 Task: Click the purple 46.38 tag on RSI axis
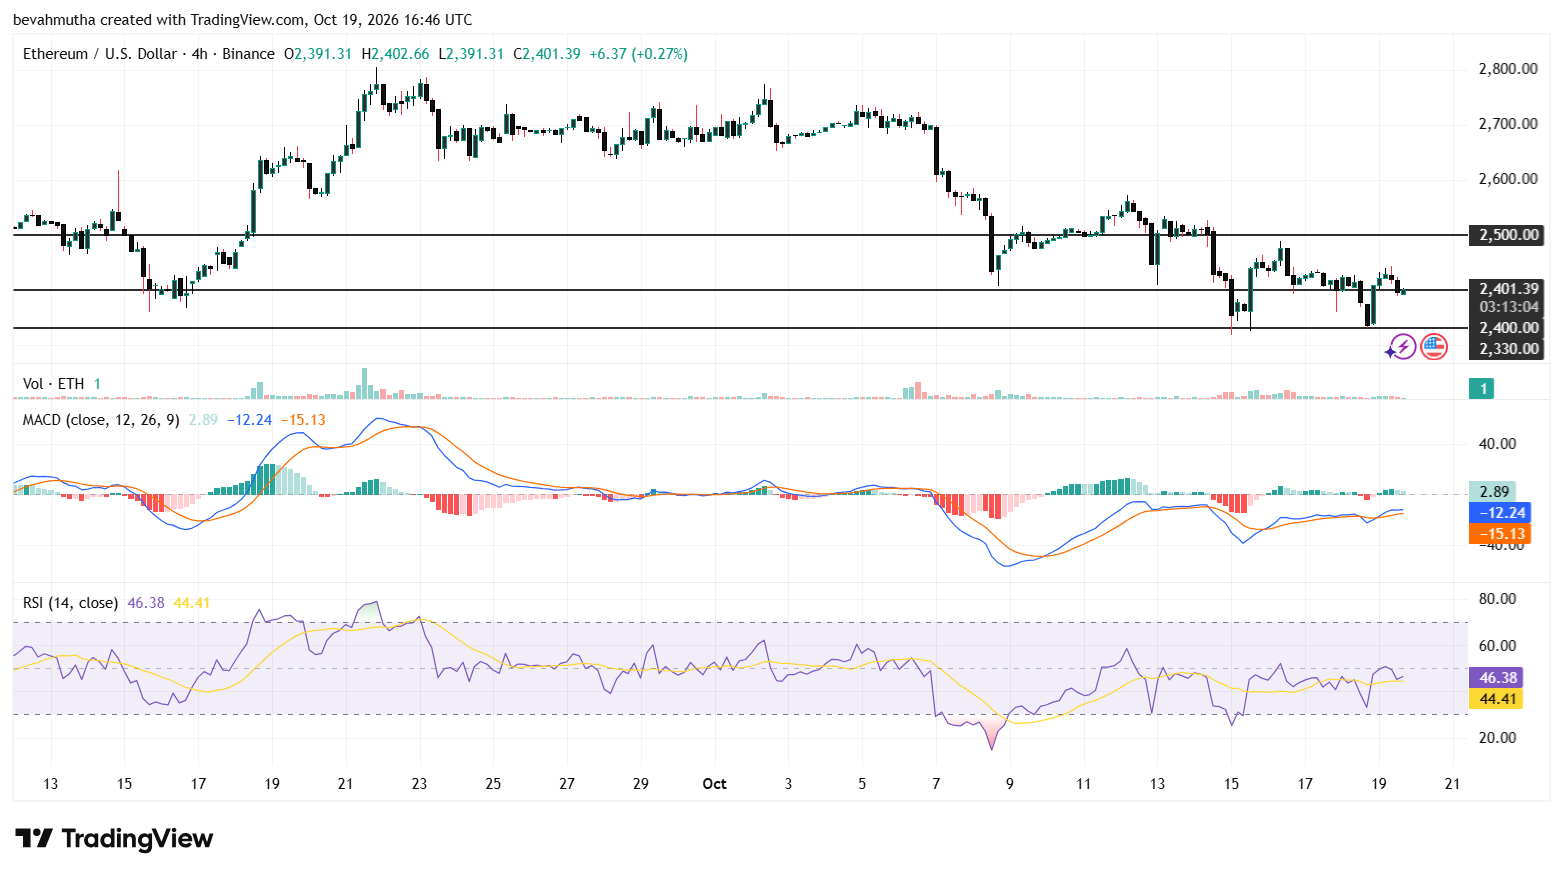(x=1496, y=678)
